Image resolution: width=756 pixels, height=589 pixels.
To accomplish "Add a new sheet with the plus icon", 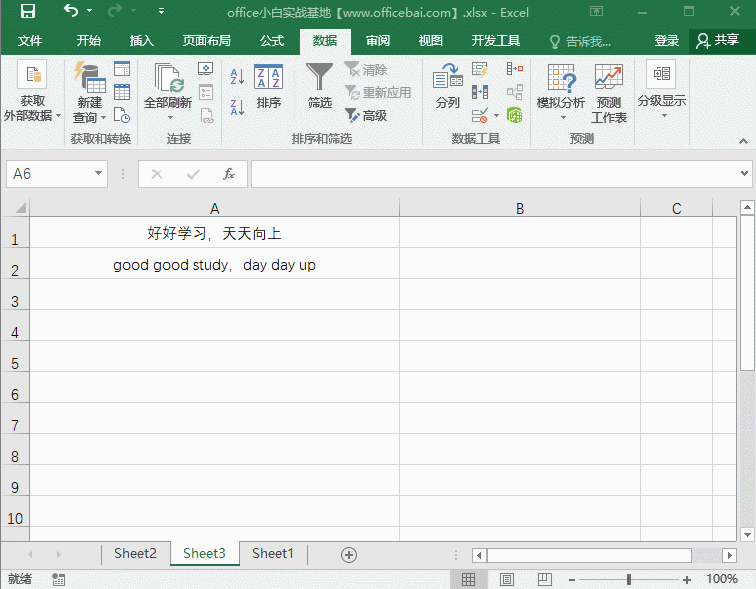I will click(349, 555).
